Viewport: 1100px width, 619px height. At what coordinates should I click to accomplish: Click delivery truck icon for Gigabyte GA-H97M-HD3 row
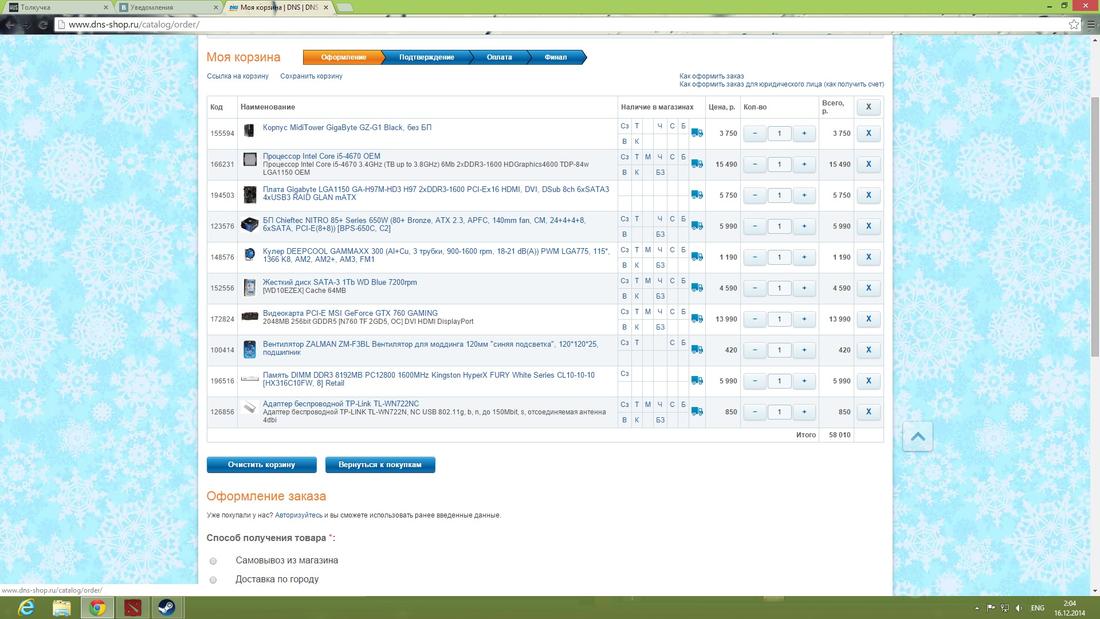(697, 194)
